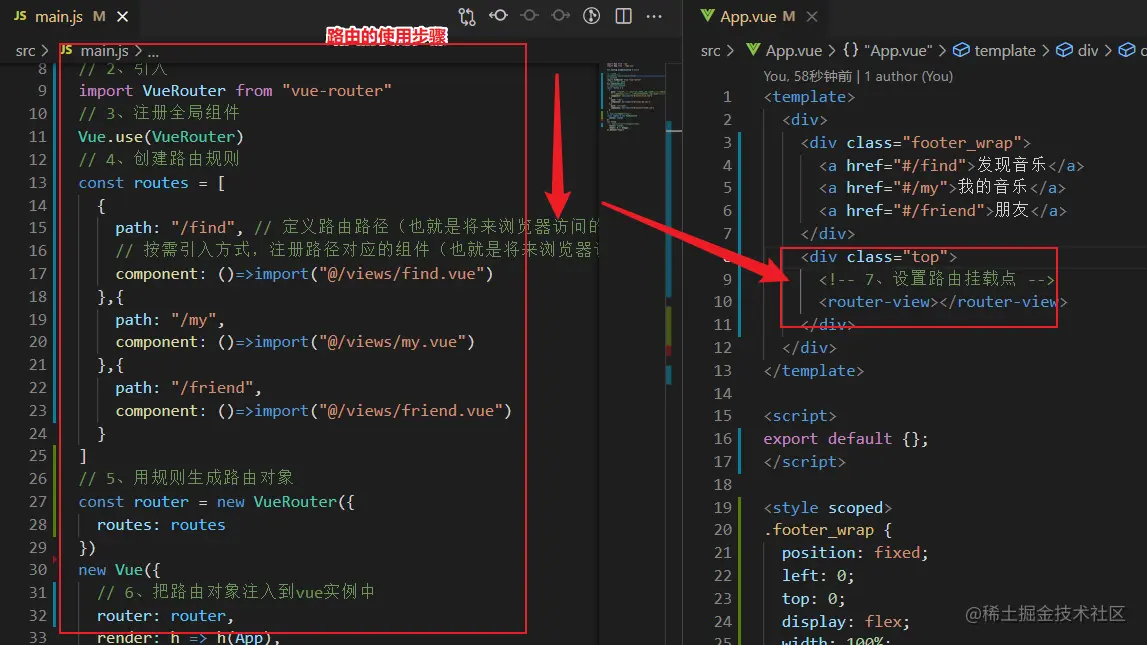Click 'export default {};' in App.vue
The width and height of the screenshot is (1147, 645).
coord(846,438)
